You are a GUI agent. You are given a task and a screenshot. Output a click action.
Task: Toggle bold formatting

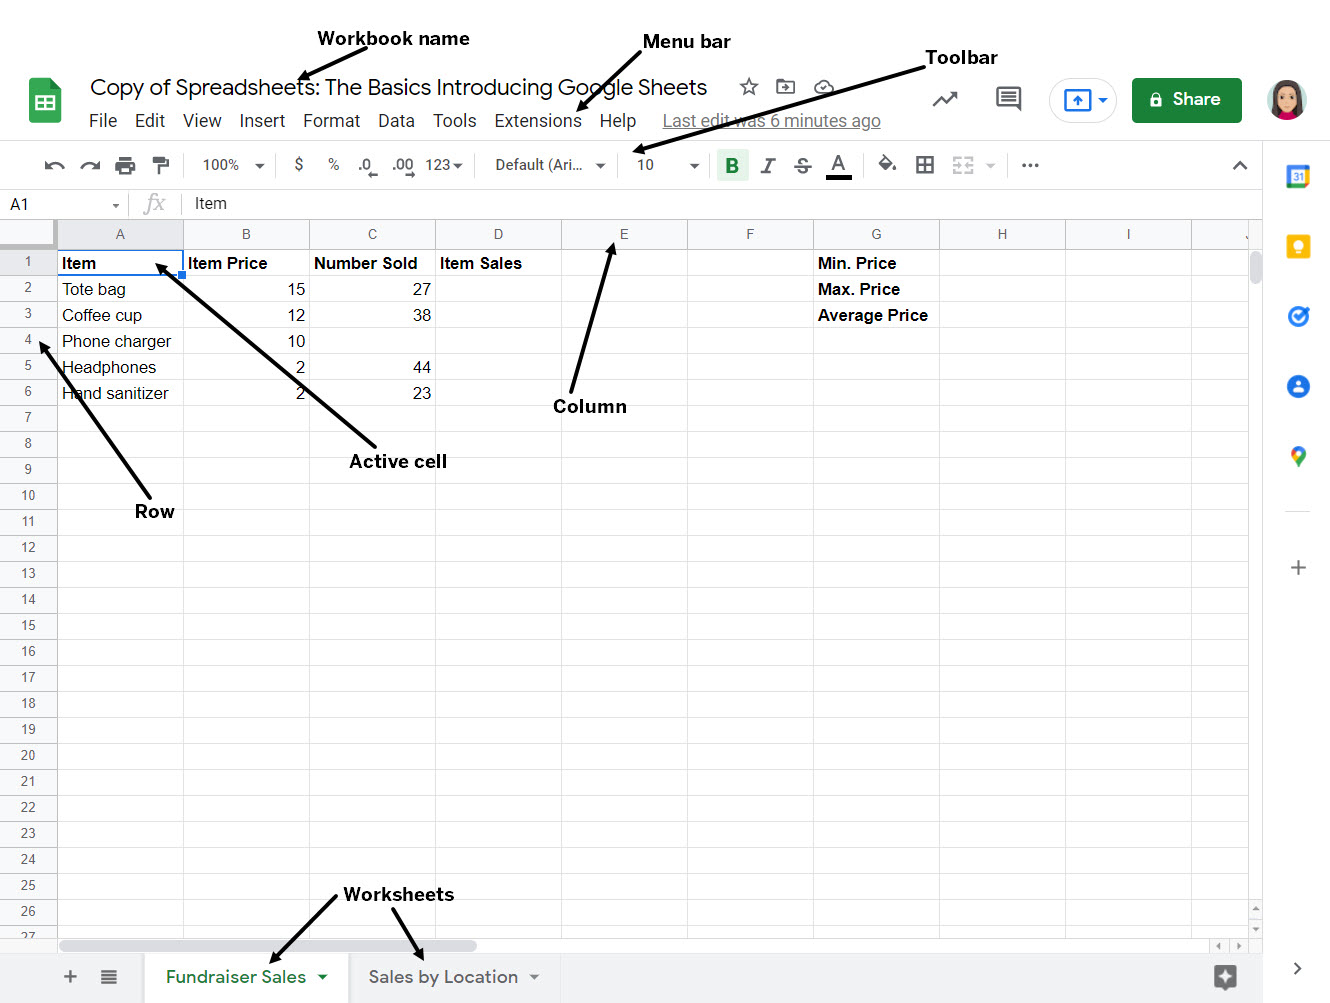pos(732,165)
